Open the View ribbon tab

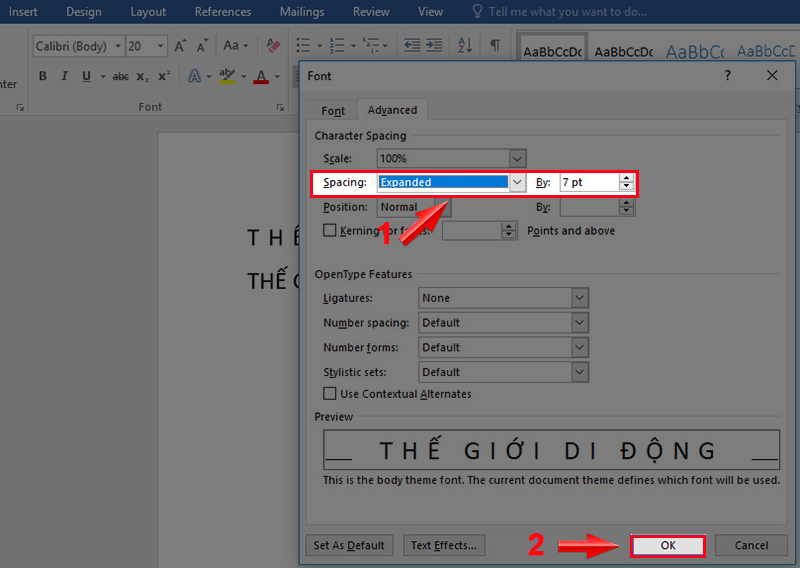point(430,12)
